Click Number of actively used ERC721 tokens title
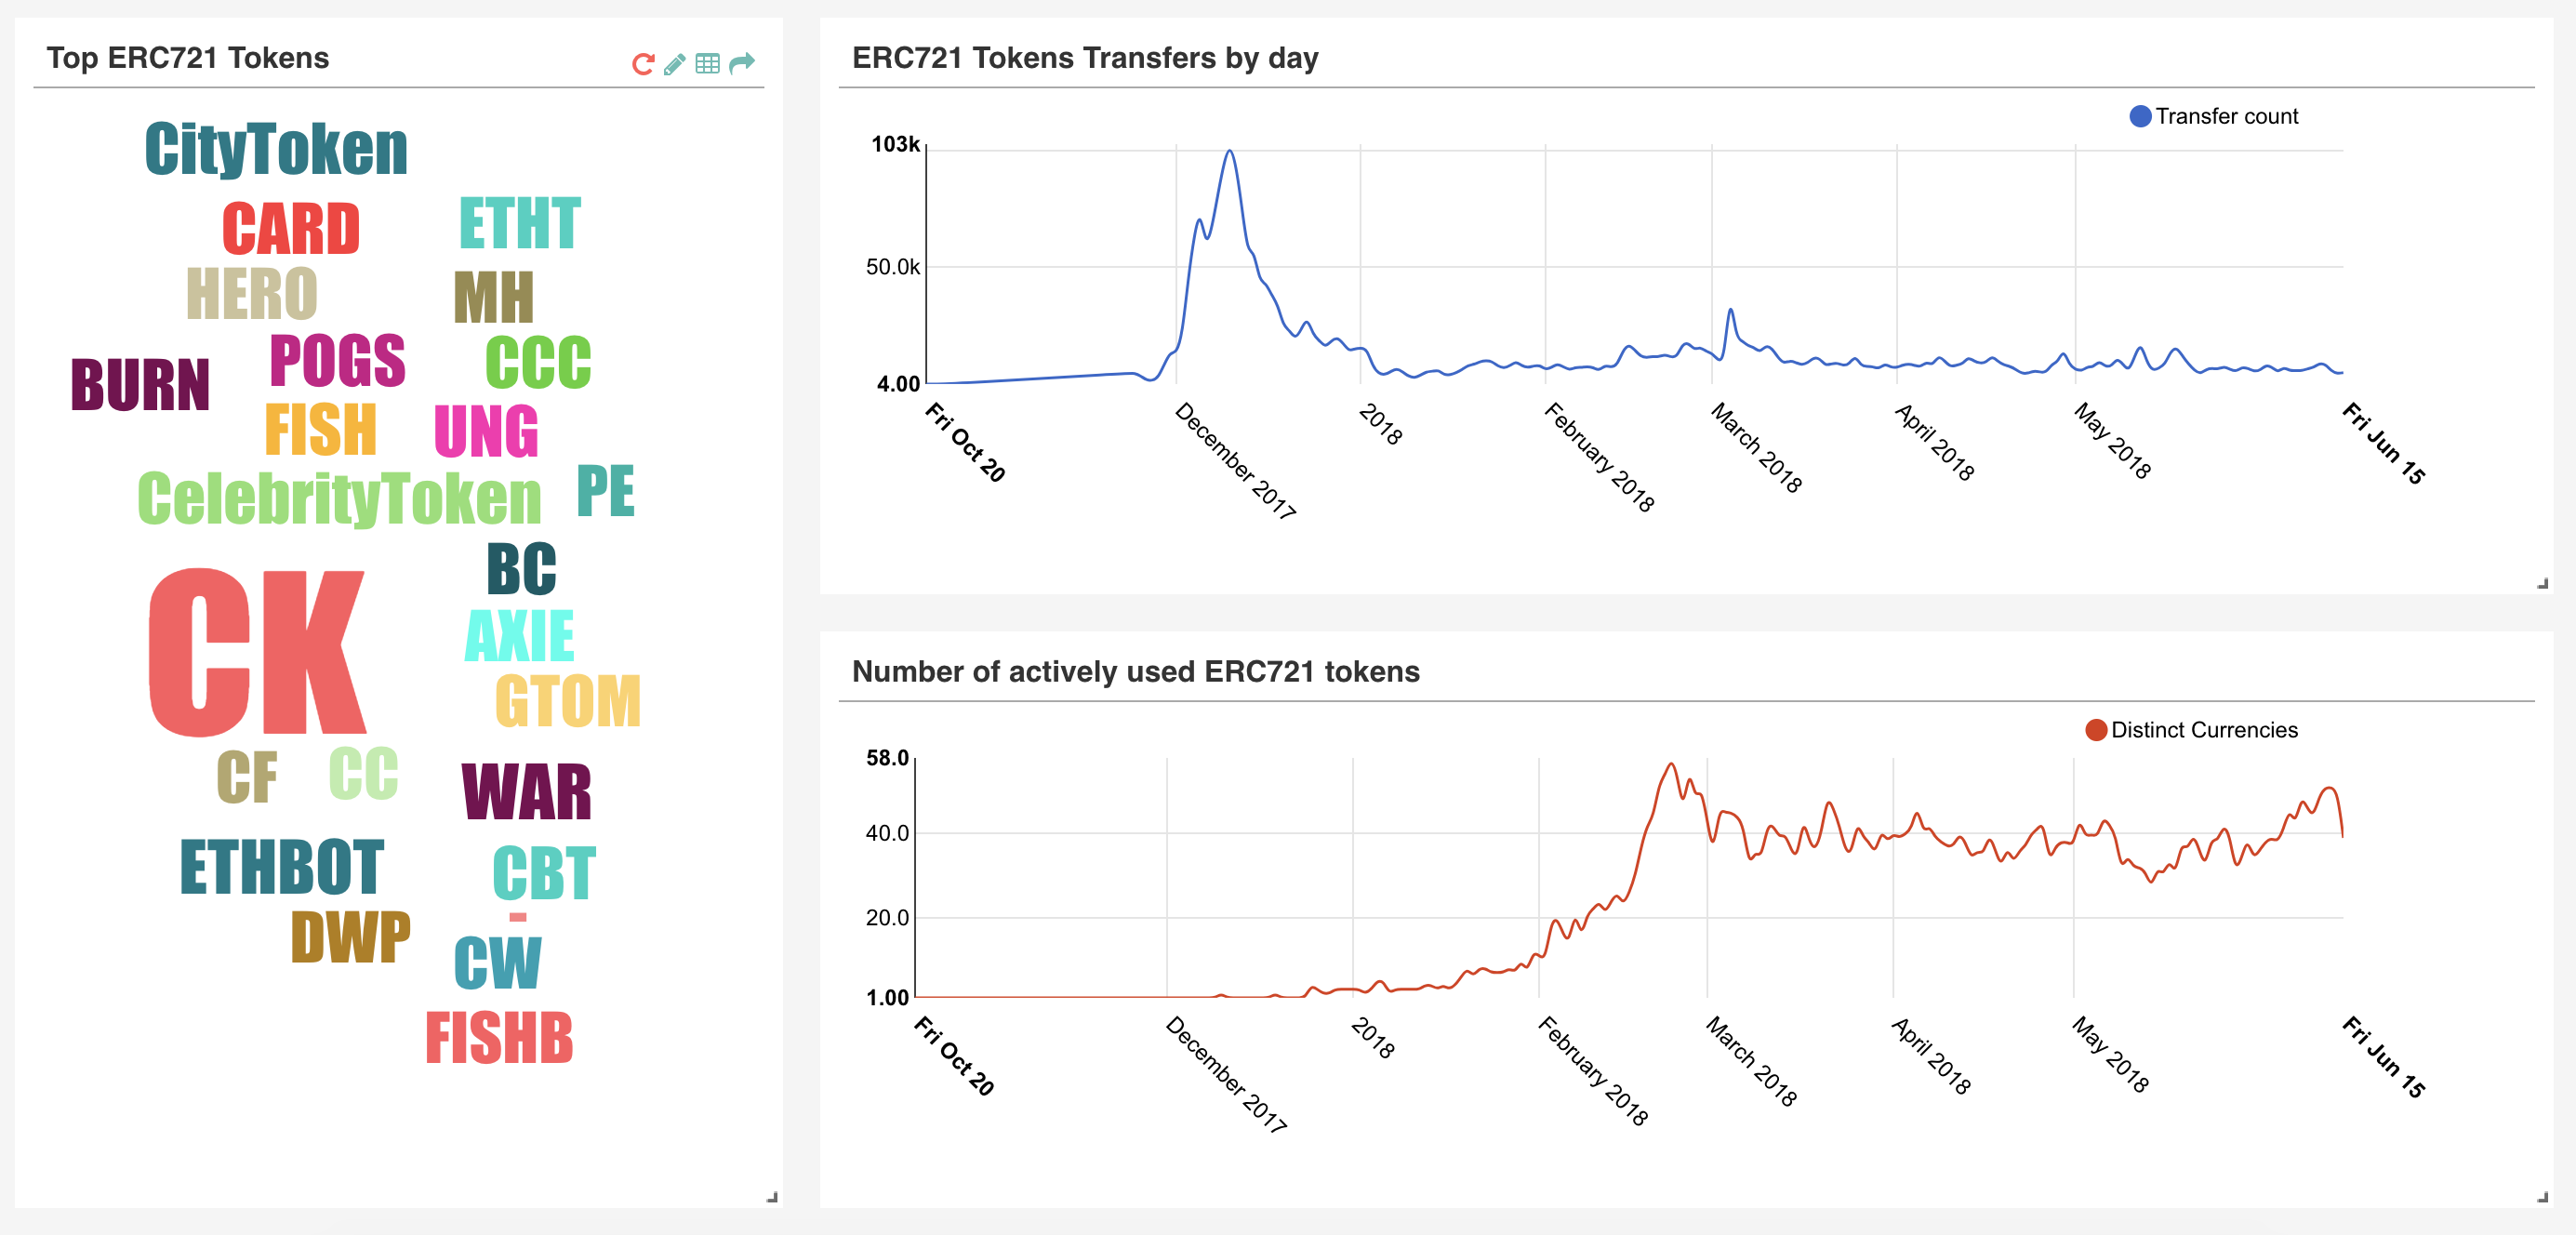The width and height of the screenshot is (2576, 1235). 1135,672
